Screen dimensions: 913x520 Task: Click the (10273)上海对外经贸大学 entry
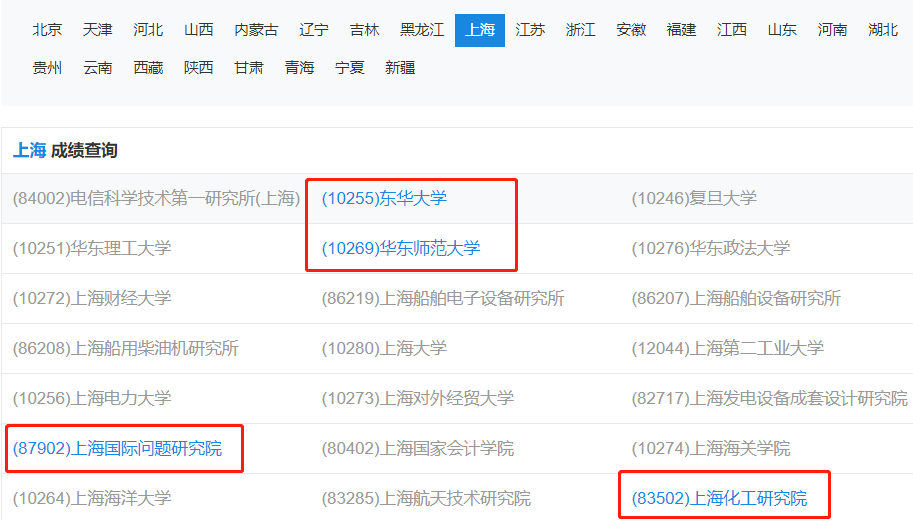click(418, 398)
